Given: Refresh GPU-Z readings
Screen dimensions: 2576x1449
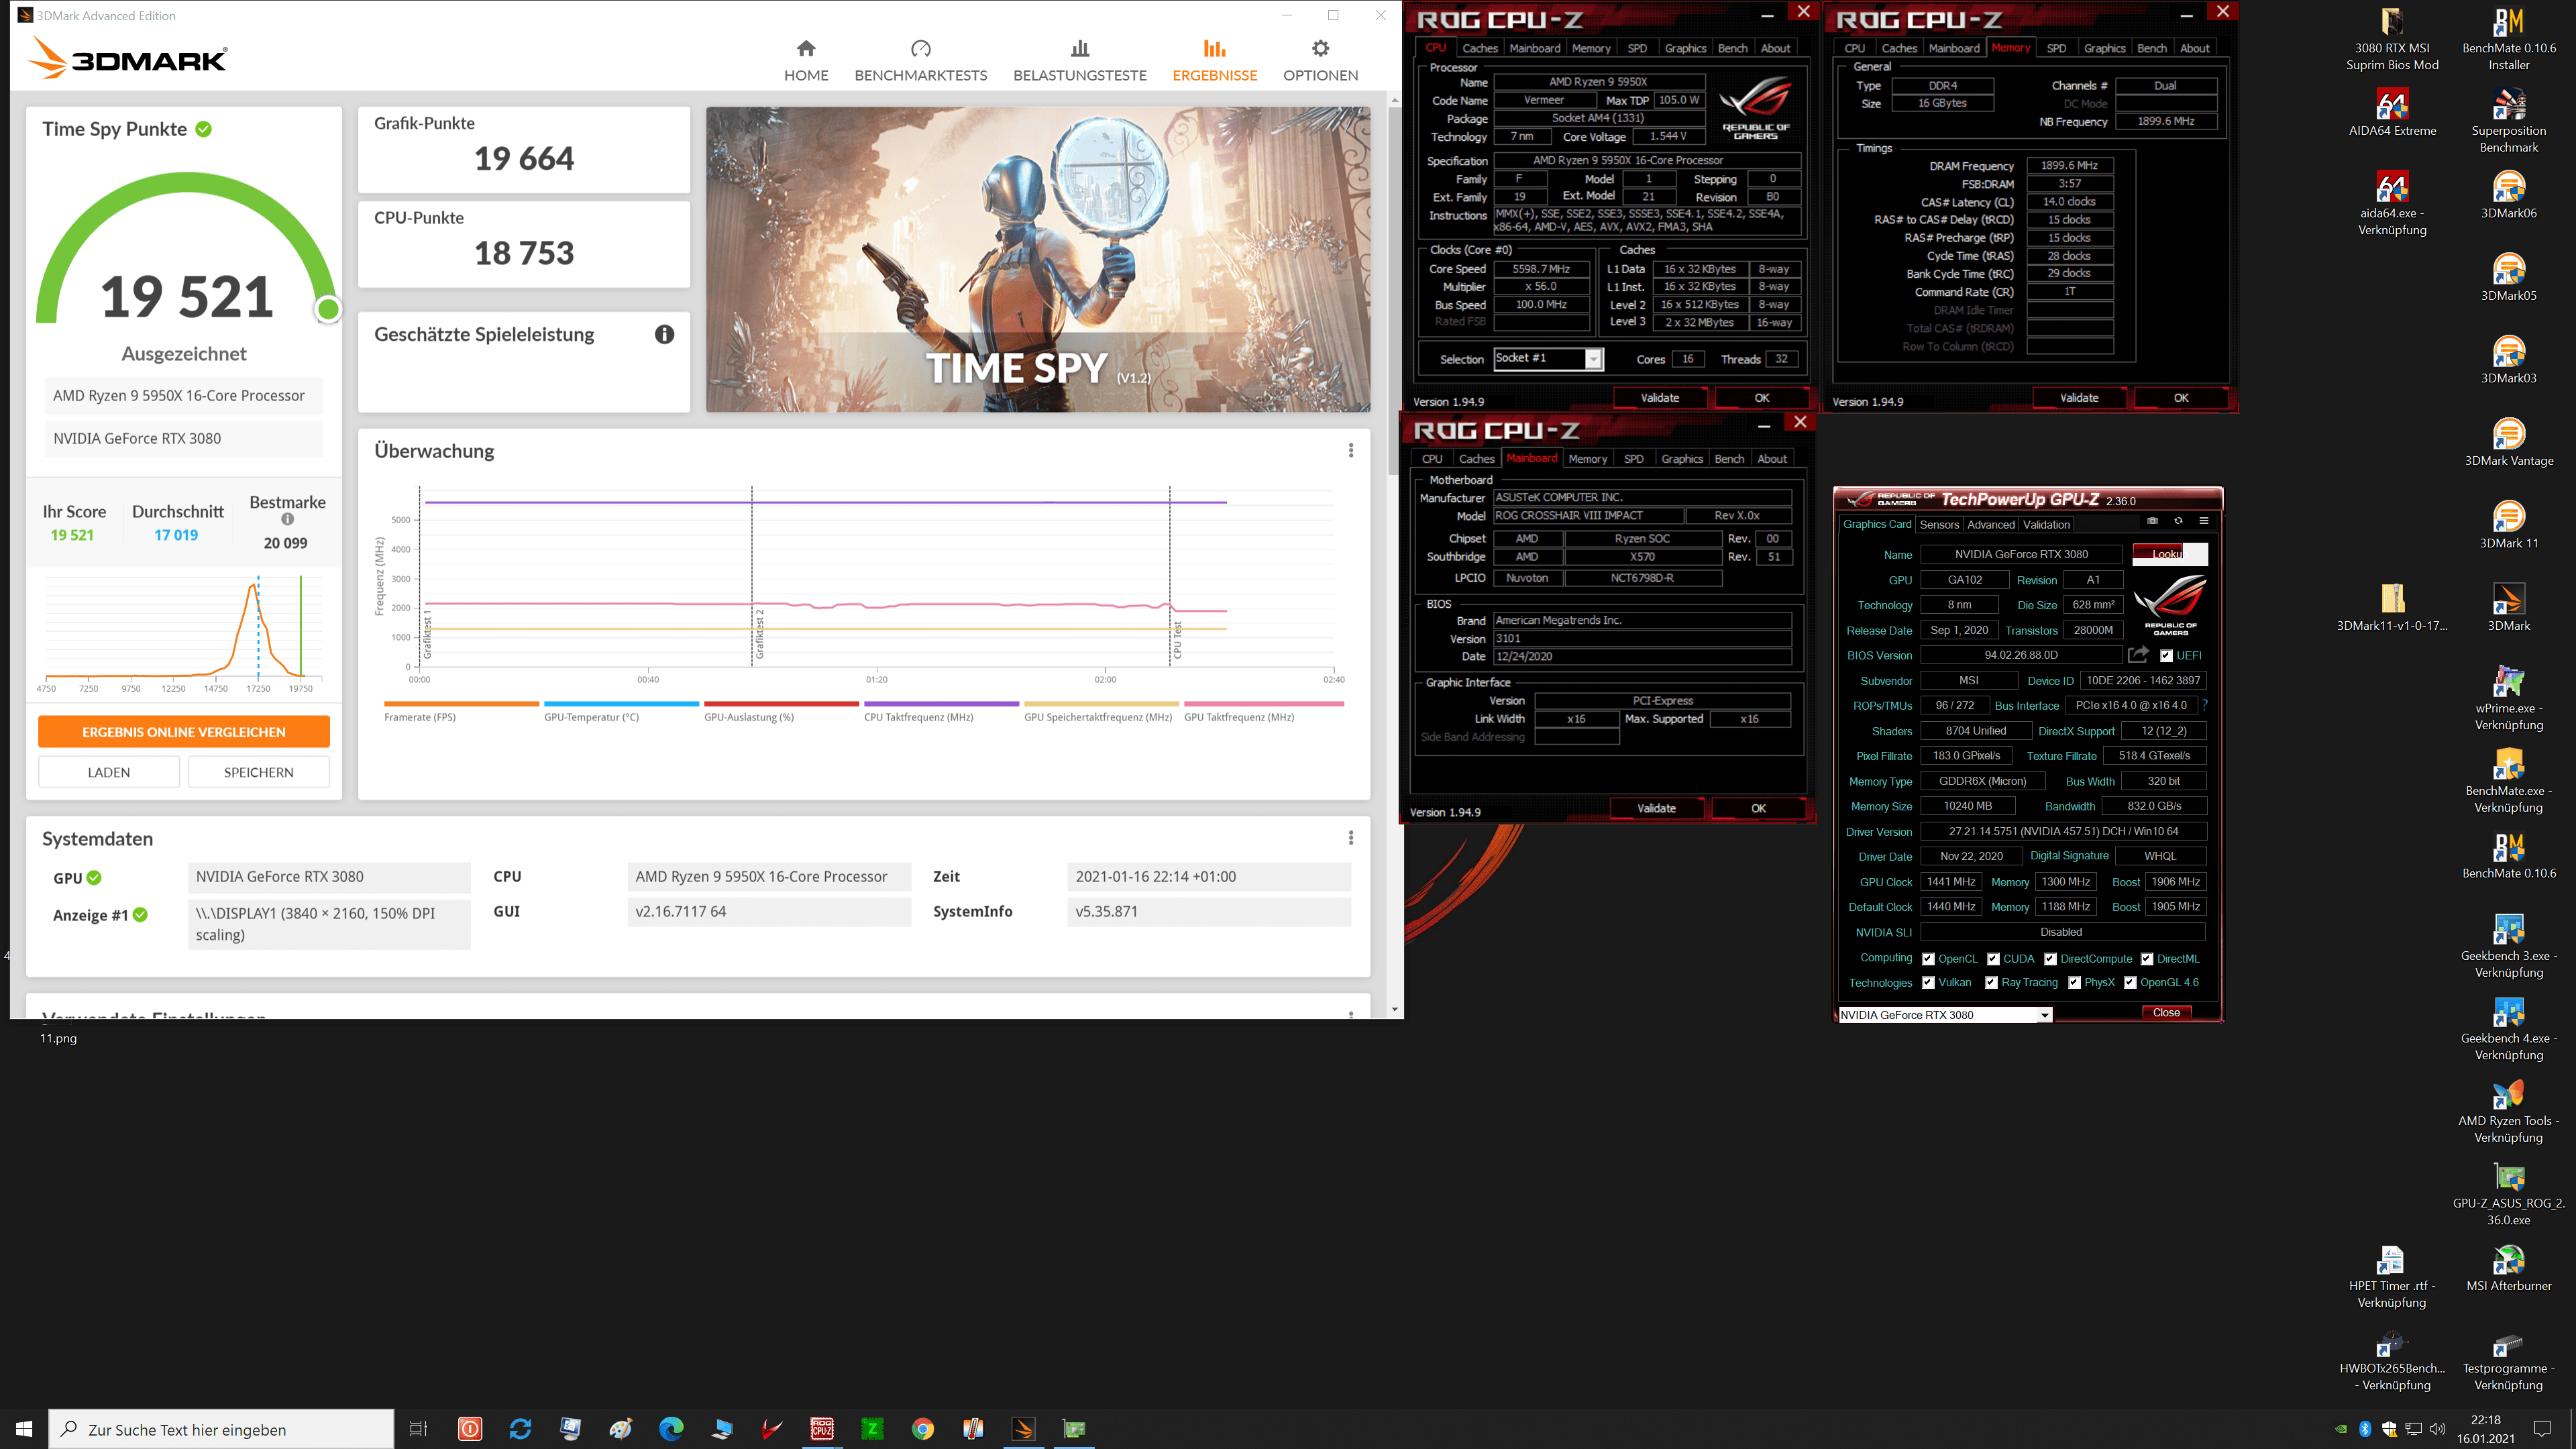Looking at the screenshot, I should [2178, 521].
